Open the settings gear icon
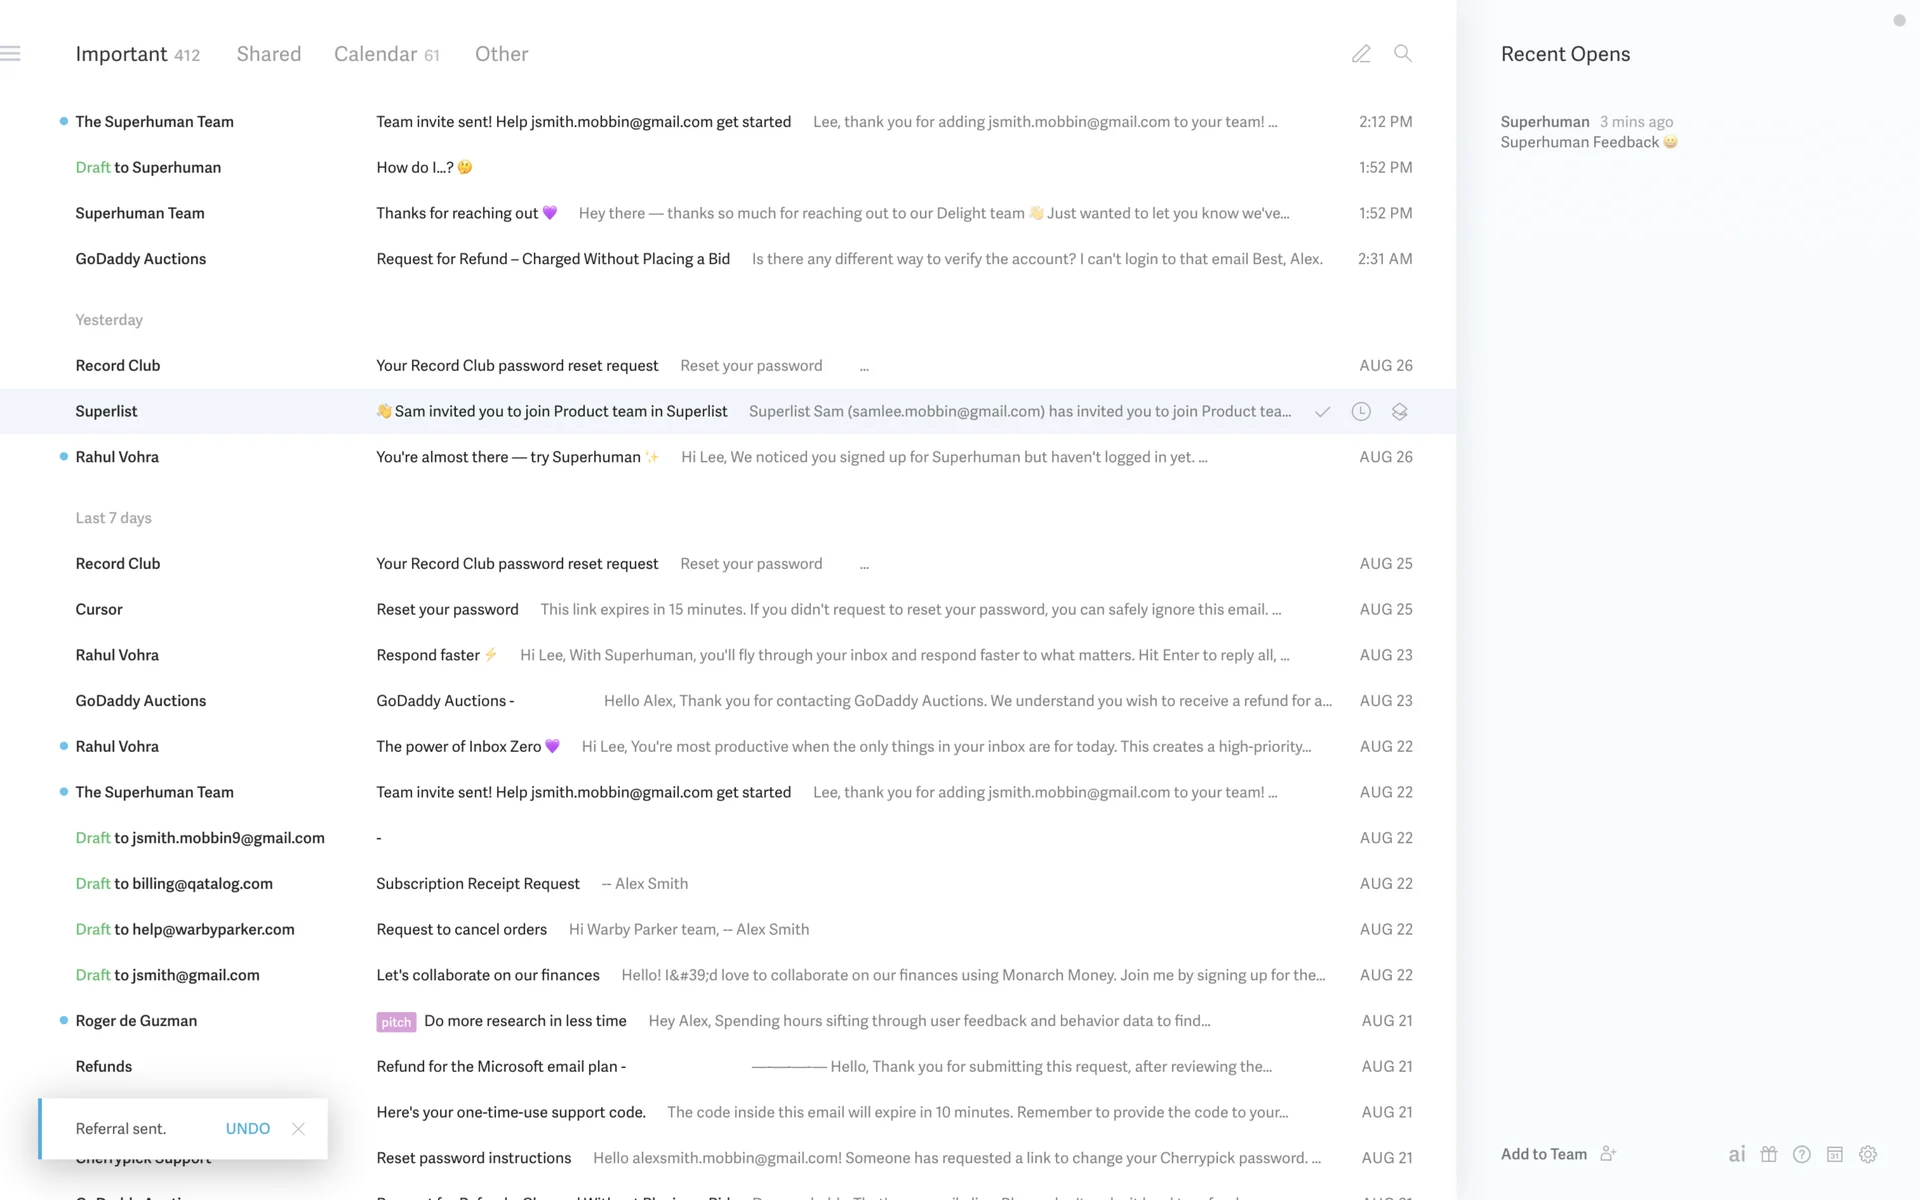 [1868, 1154]
